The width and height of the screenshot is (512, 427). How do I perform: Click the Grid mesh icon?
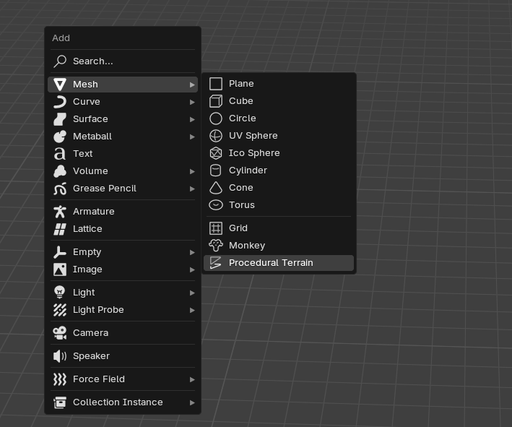(216, 228)
